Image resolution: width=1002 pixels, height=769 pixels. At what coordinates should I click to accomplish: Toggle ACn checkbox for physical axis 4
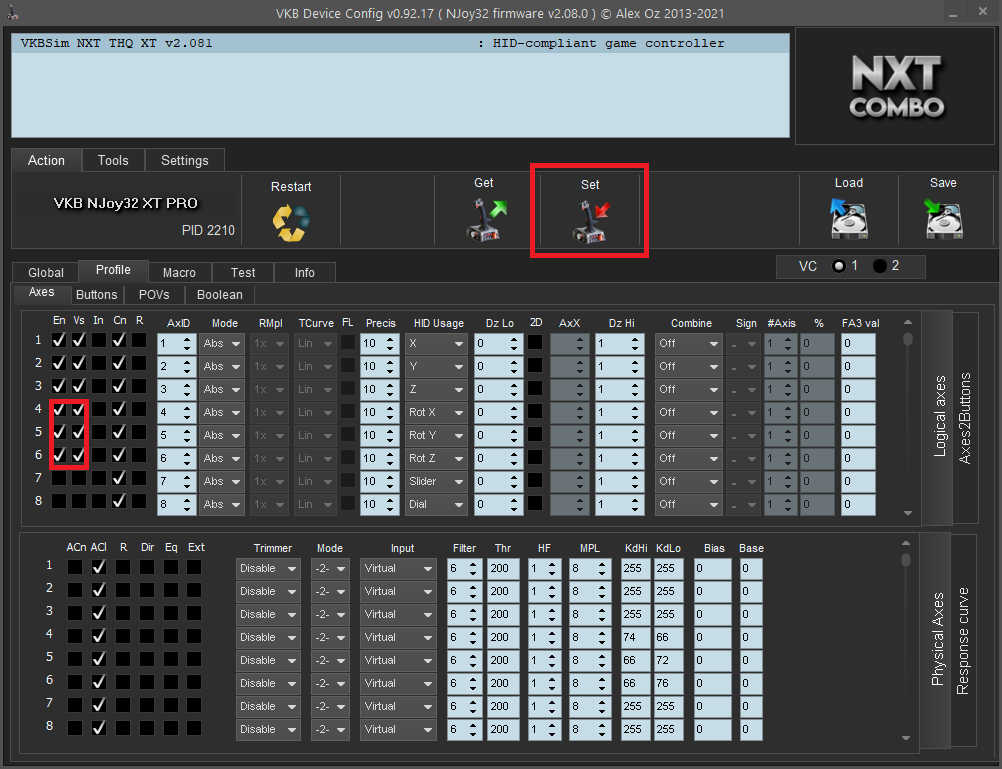point(75,636)
